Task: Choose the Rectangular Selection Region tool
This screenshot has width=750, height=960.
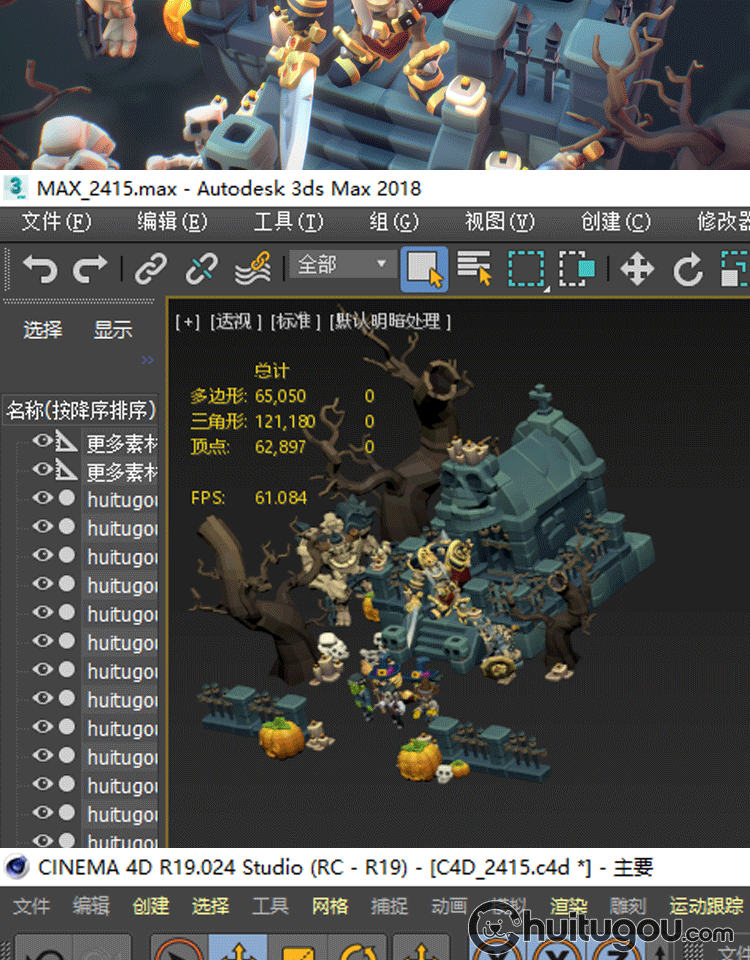Action: coord(526,269)
